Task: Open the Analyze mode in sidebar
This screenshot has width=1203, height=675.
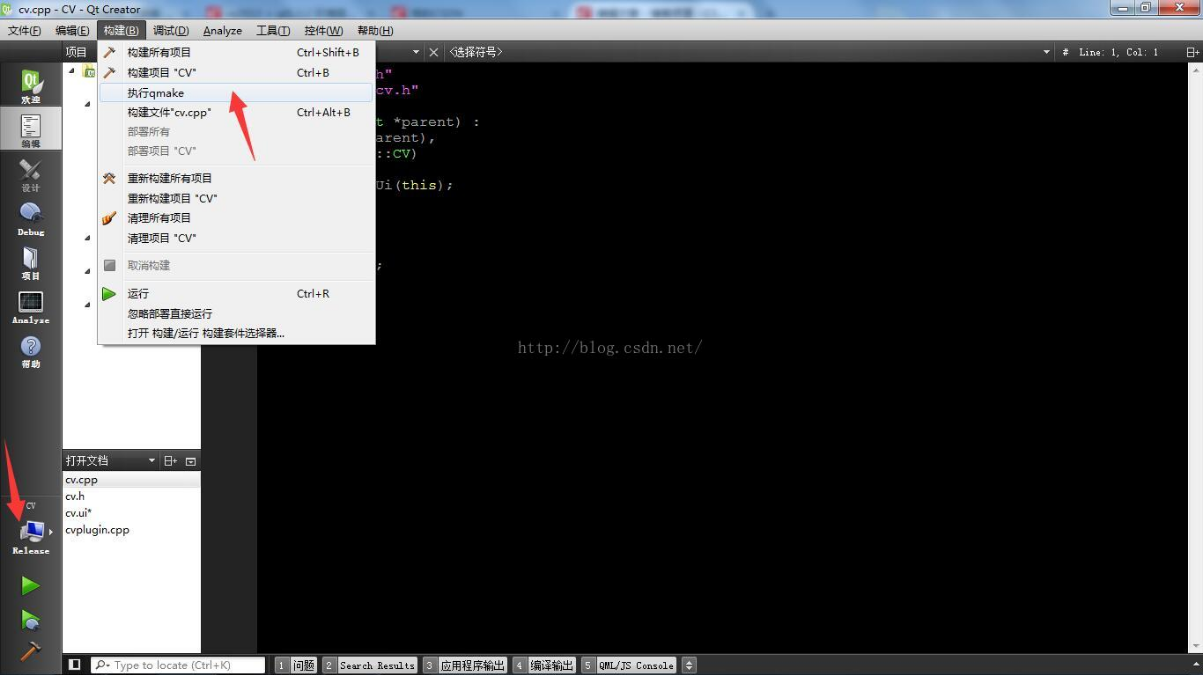Action: 30,307
